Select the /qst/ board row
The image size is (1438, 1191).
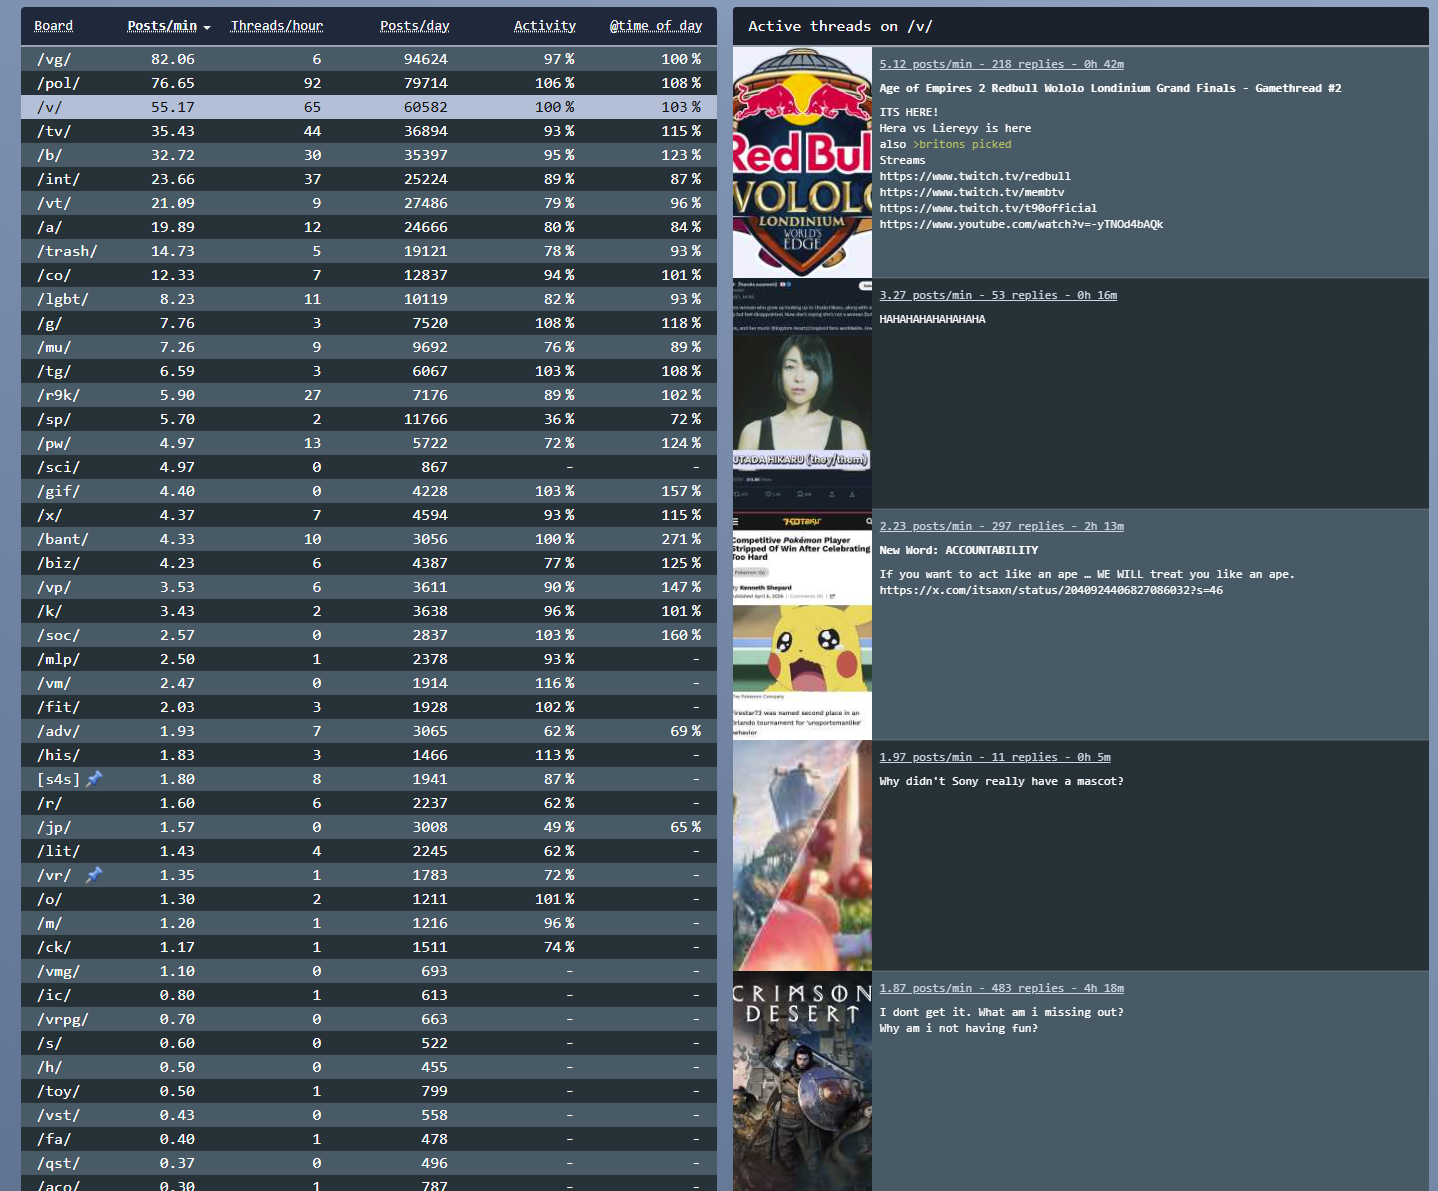369,1163
